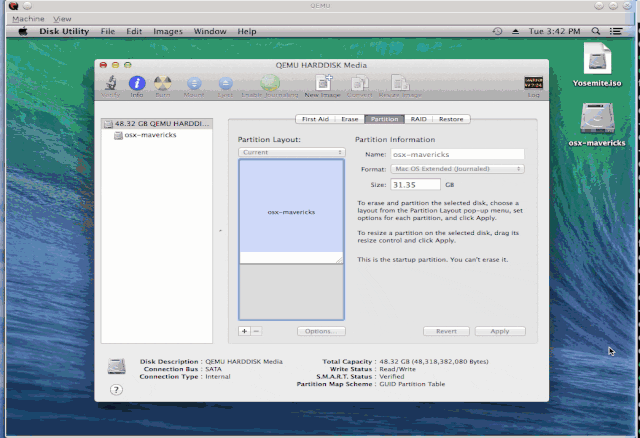The width and height of the screenshot is (640, 438).
Task: Click the free space area in layout
Action: [x=291, y=292]
